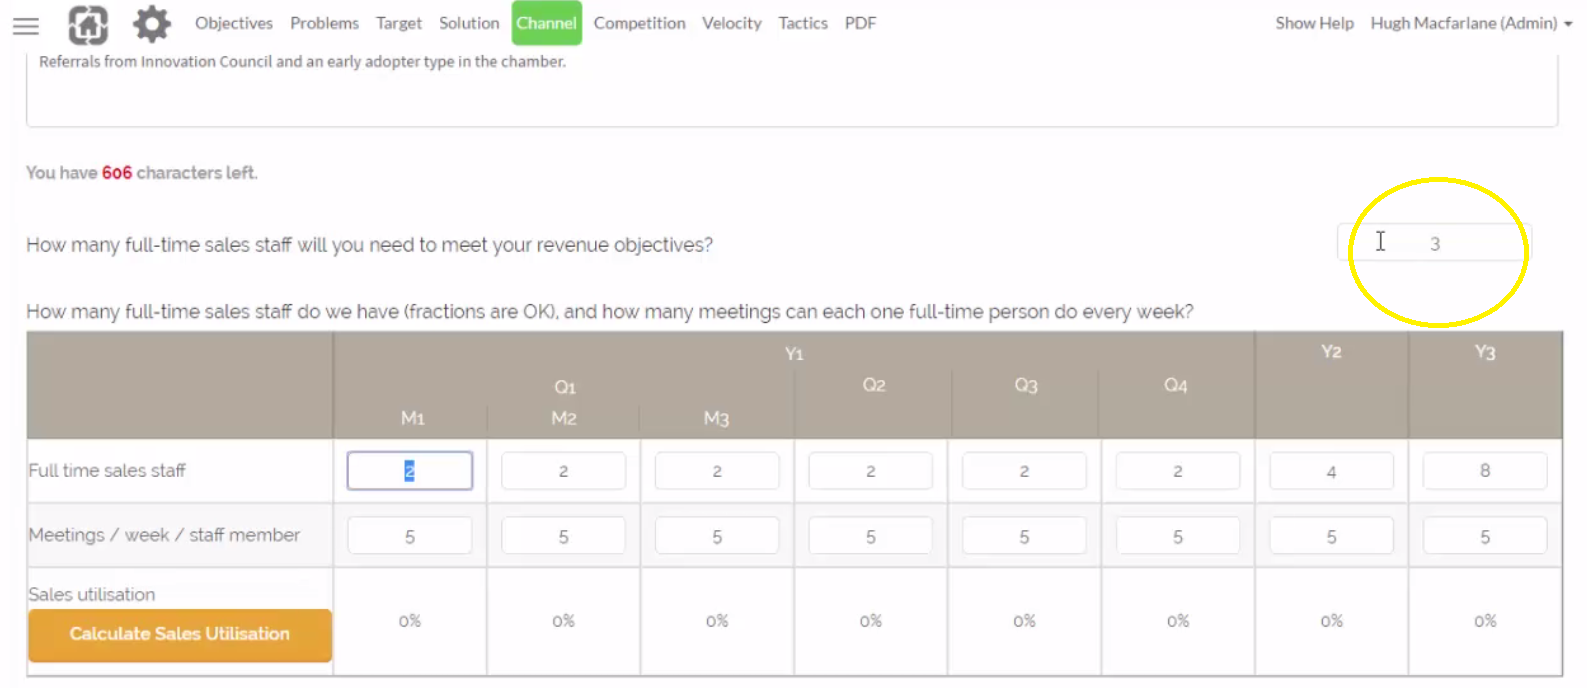Screen dimensions: 1587x688
Task: Select the Y2 meetings per week field
Action: [1331, 535]
